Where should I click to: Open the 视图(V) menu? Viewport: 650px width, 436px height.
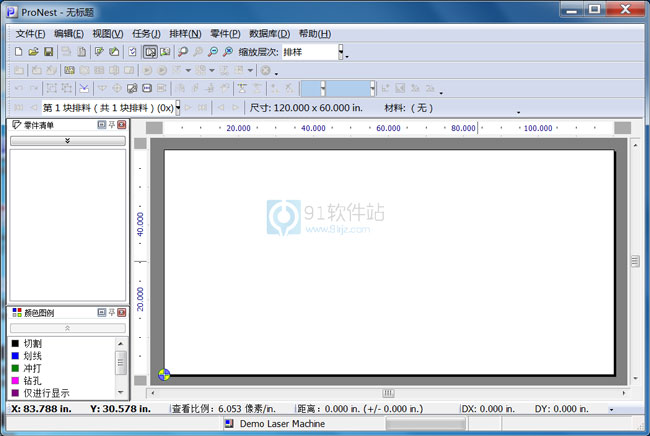108,34
